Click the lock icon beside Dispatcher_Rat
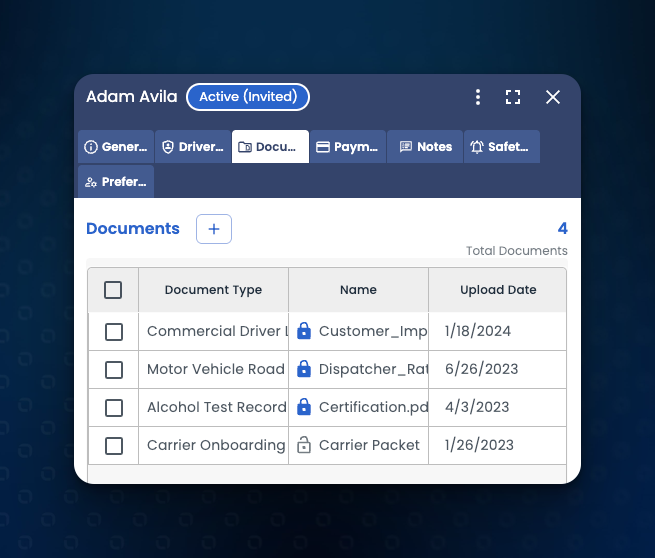Image resolution: width=655 pixels, height=558 pixels. 304,369
